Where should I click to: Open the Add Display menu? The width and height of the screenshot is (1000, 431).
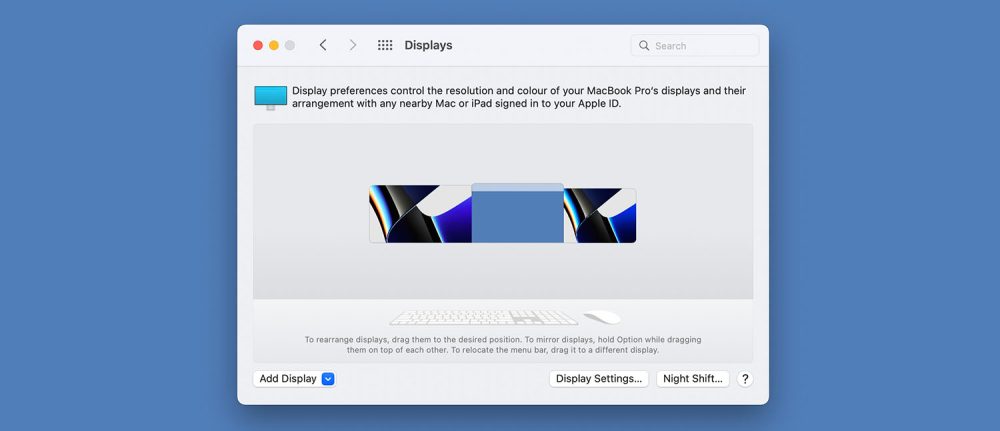click(x=287, y=379)
